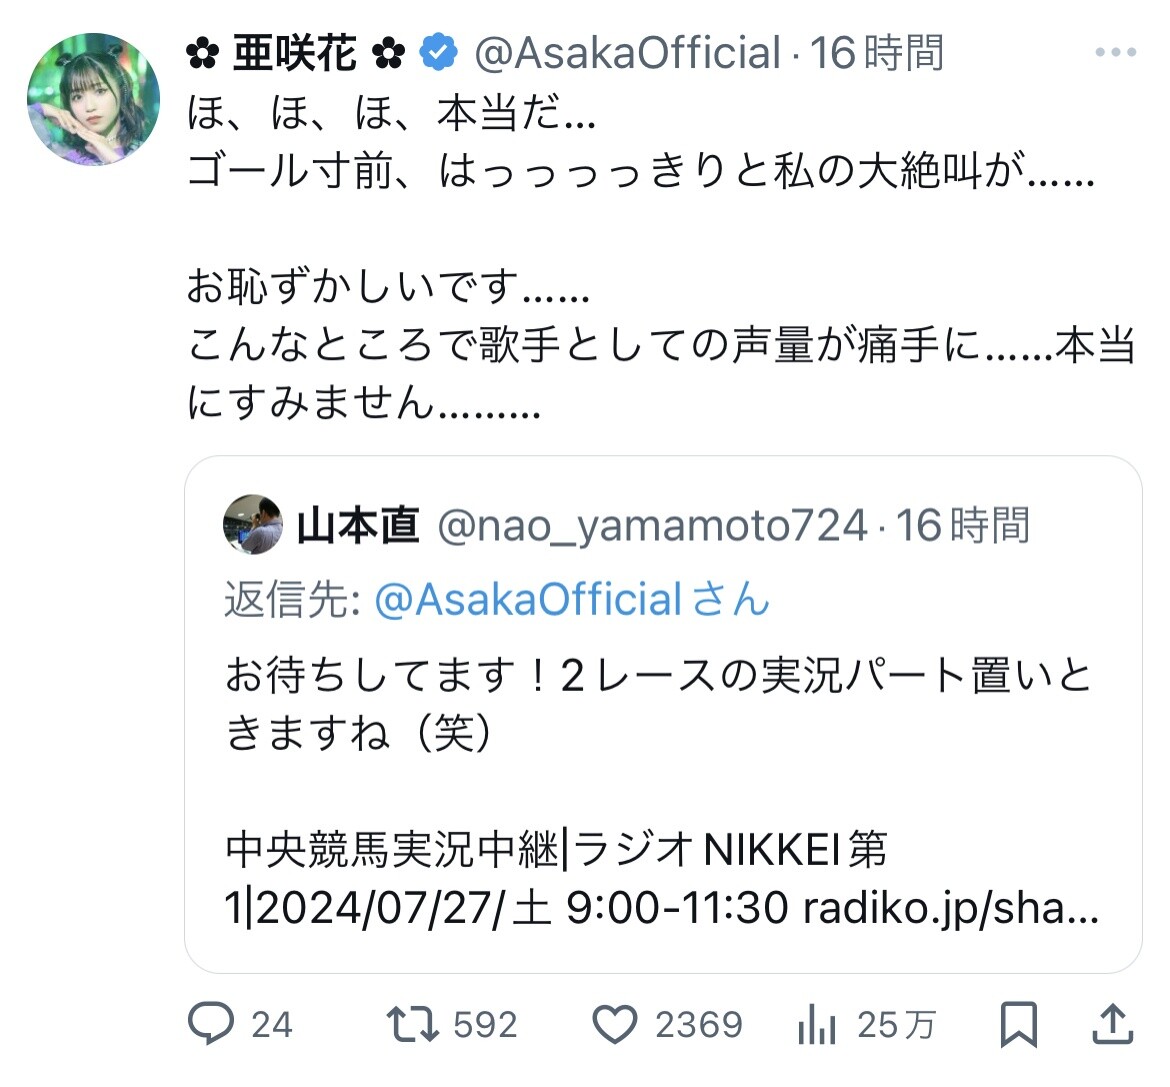Tap the share upload icon
The height and width of the screenshot is (1087, 1170).
(x=1111, y=1024)
